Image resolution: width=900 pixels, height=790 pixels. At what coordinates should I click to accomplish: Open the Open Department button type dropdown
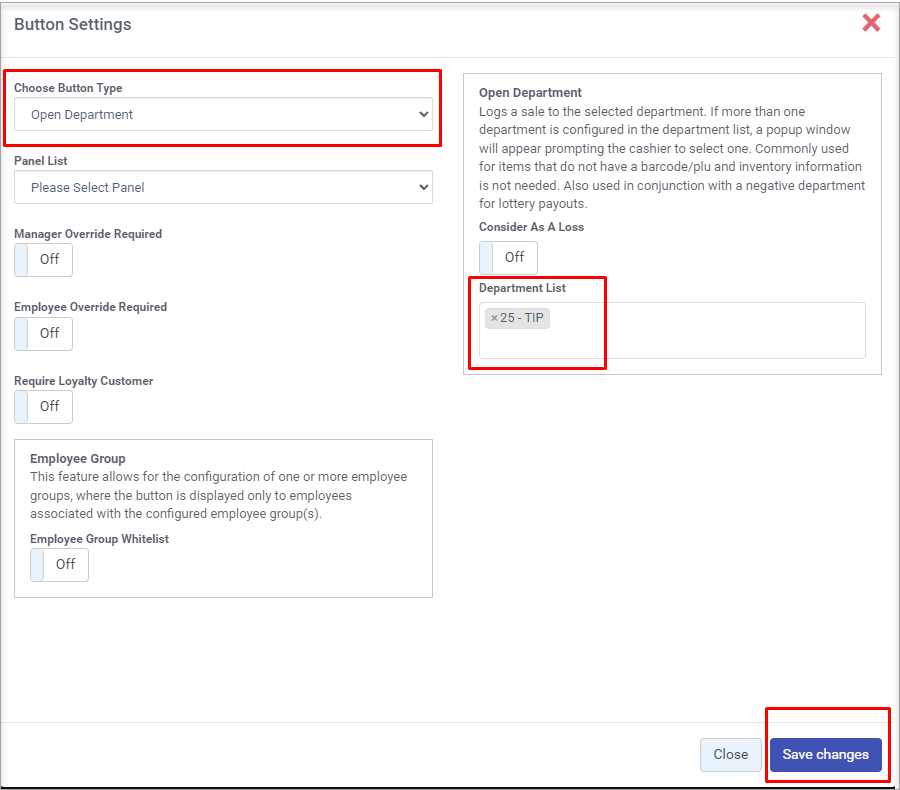(222, 115)
